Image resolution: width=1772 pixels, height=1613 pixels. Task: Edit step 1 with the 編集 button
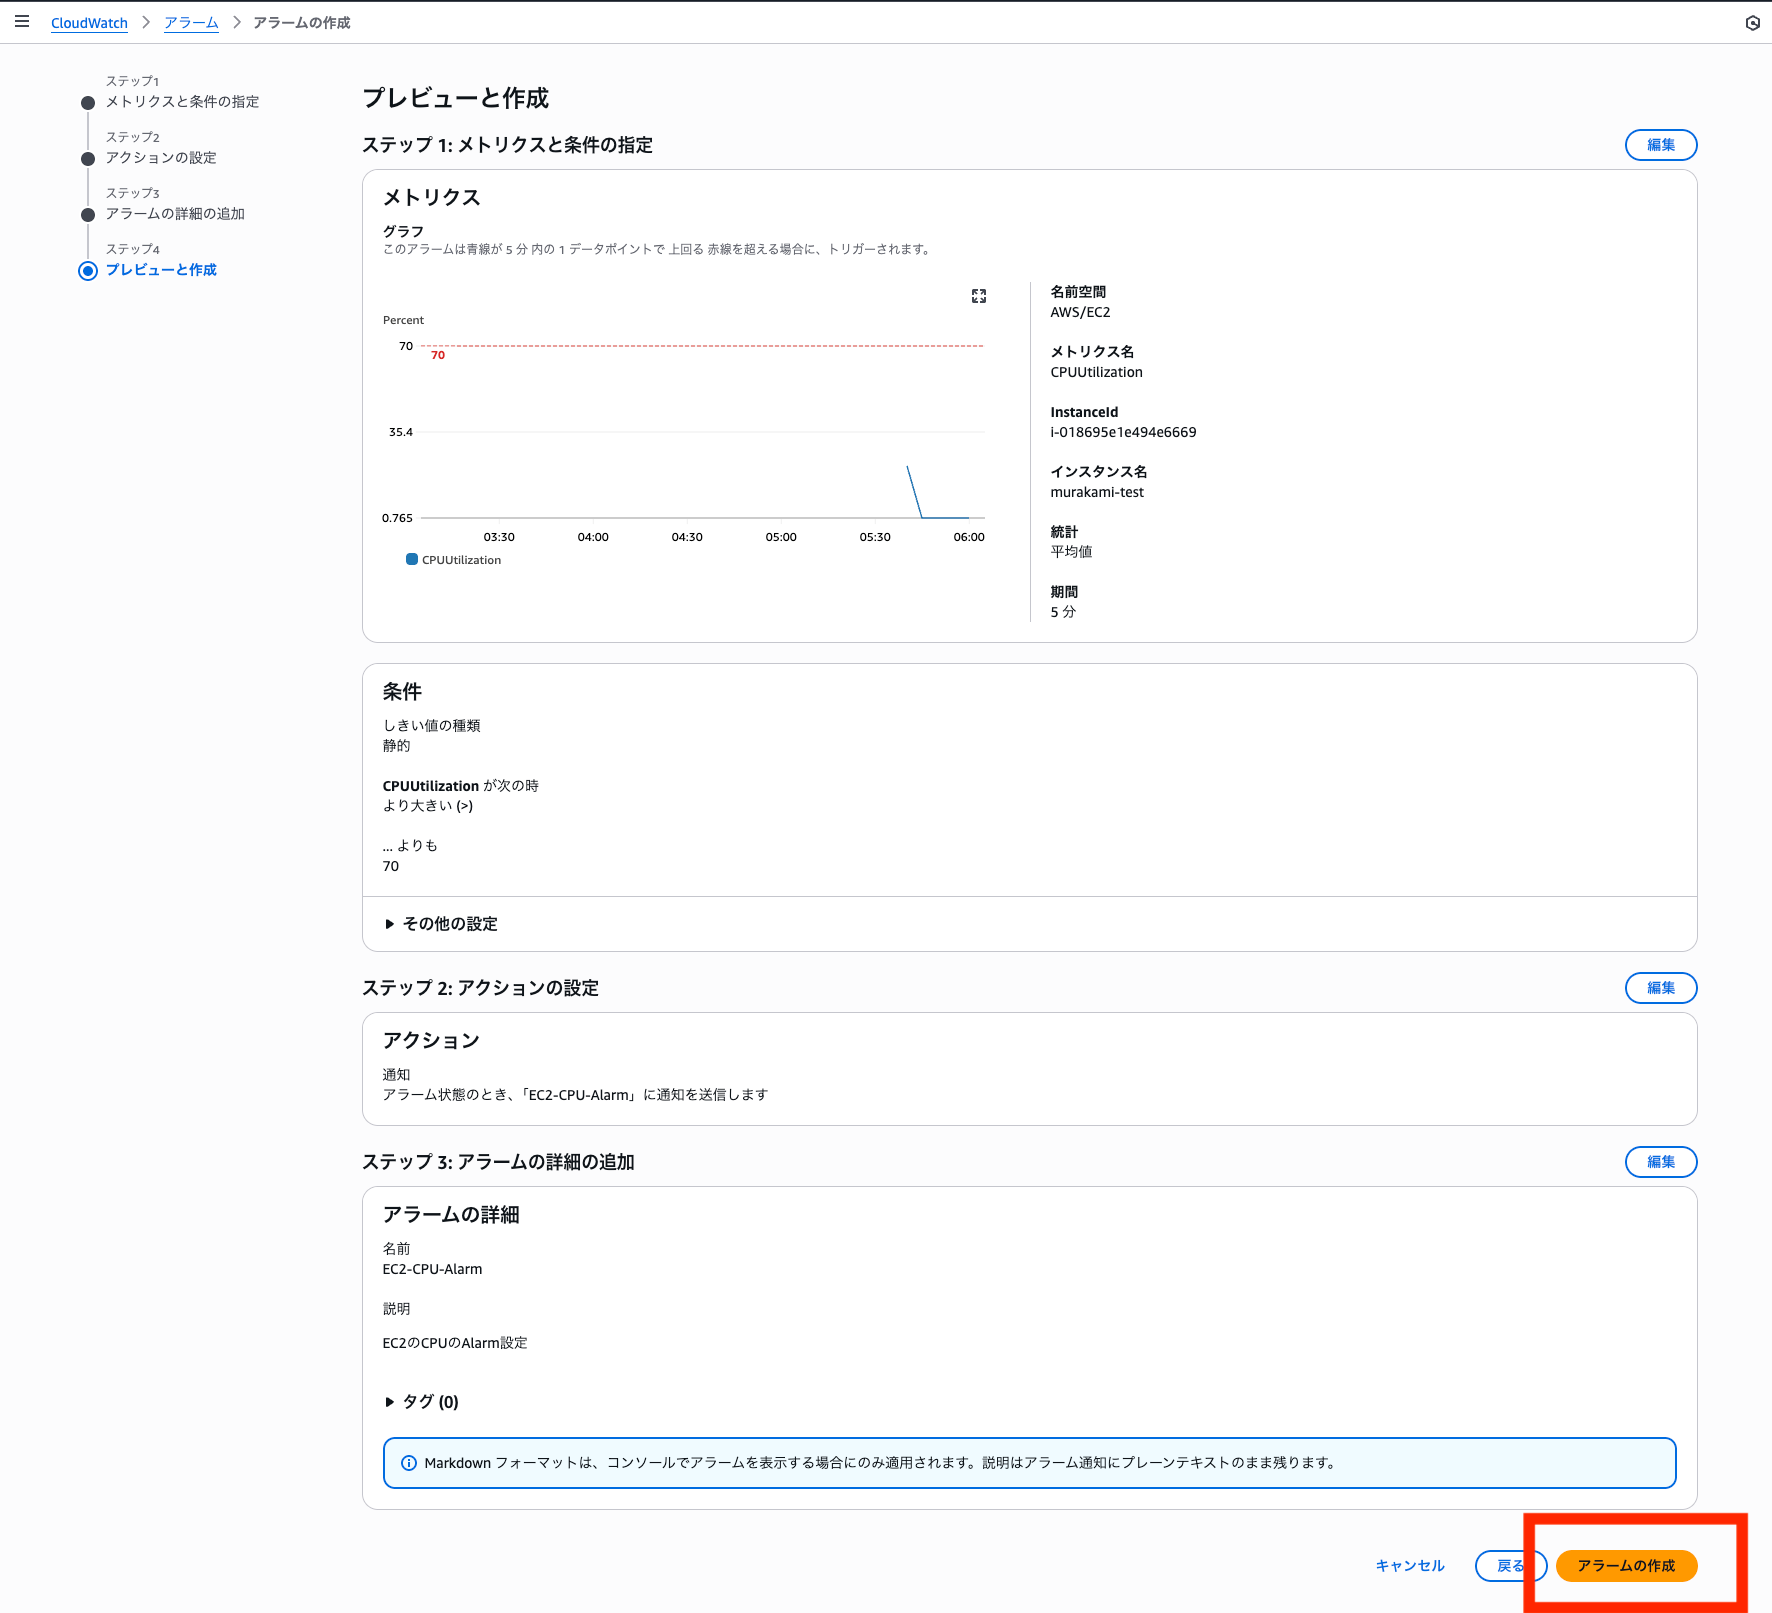(1661, 145)
